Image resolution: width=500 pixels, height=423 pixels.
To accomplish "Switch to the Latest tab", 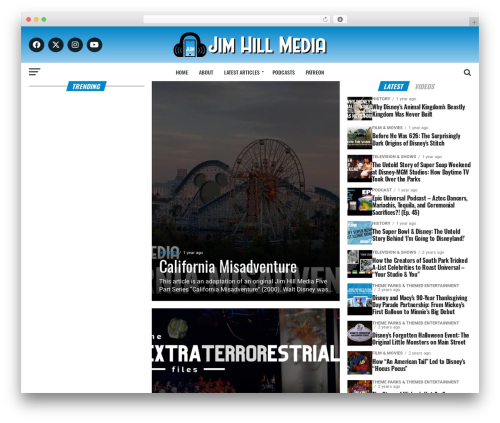I will coord(394,87).
